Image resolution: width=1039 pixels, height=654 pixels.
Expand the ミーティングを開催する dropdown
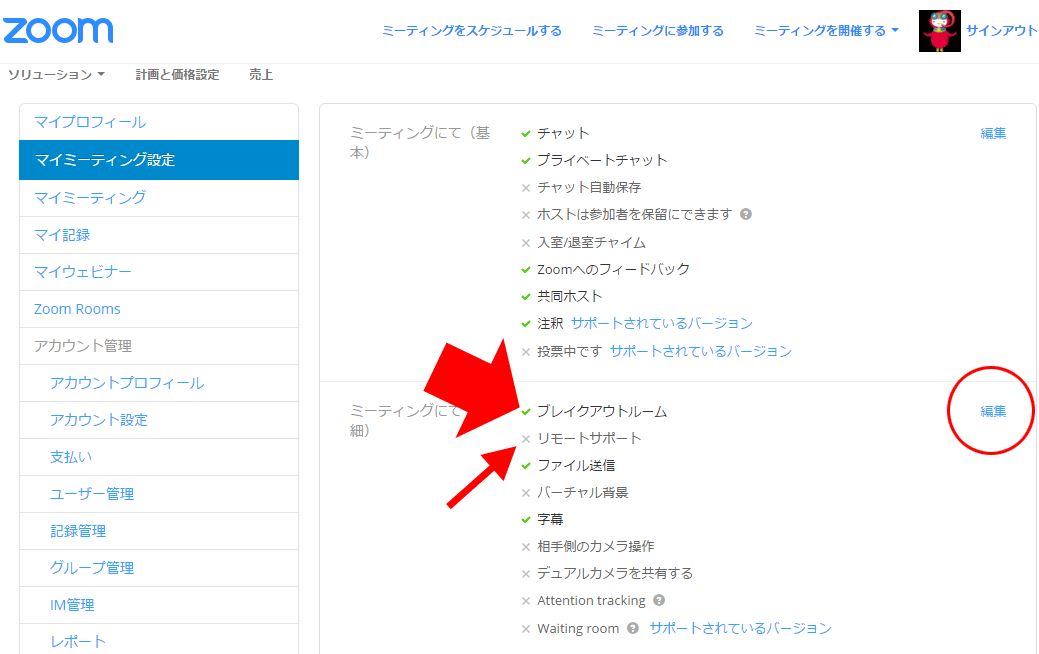coord(826,31)
